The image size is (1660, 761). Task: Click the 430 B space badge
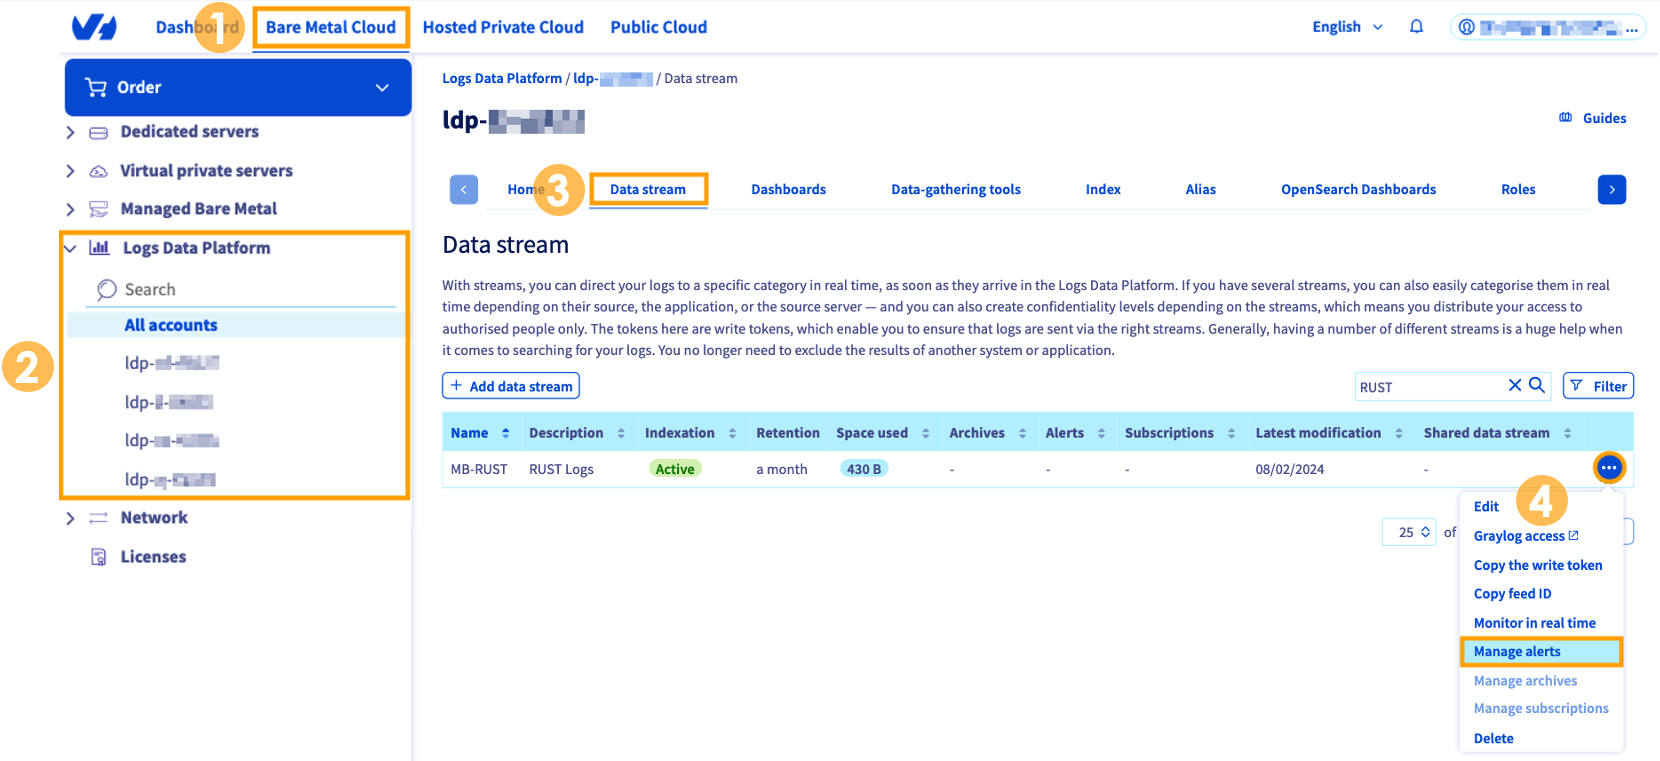coord(864,469)
